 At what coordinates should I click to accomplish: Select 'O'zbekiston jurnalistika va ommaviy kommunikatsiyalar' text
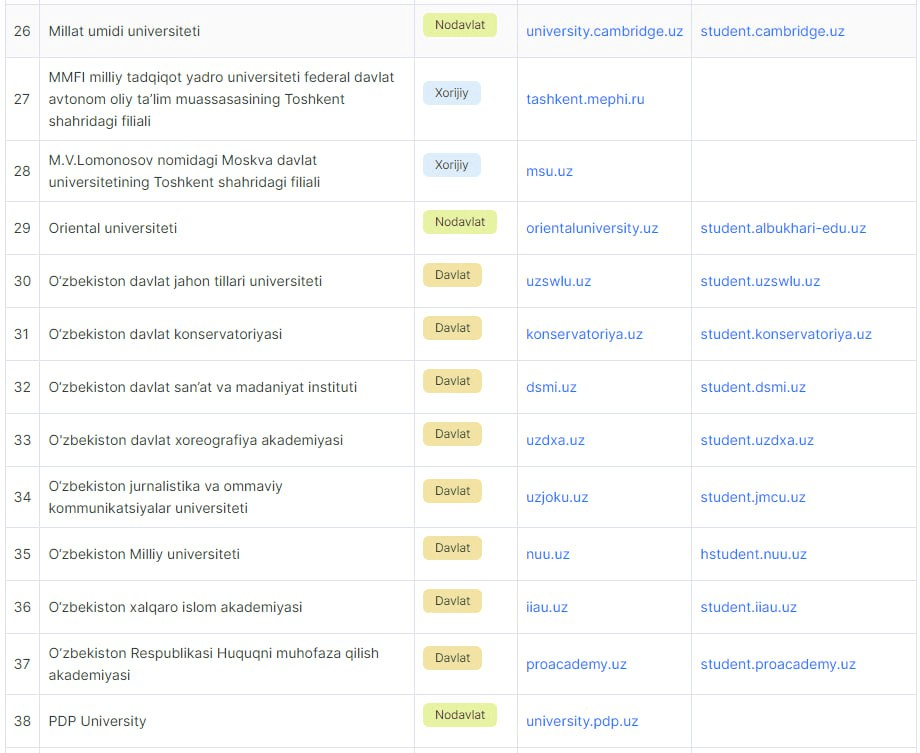pos(165,497)
